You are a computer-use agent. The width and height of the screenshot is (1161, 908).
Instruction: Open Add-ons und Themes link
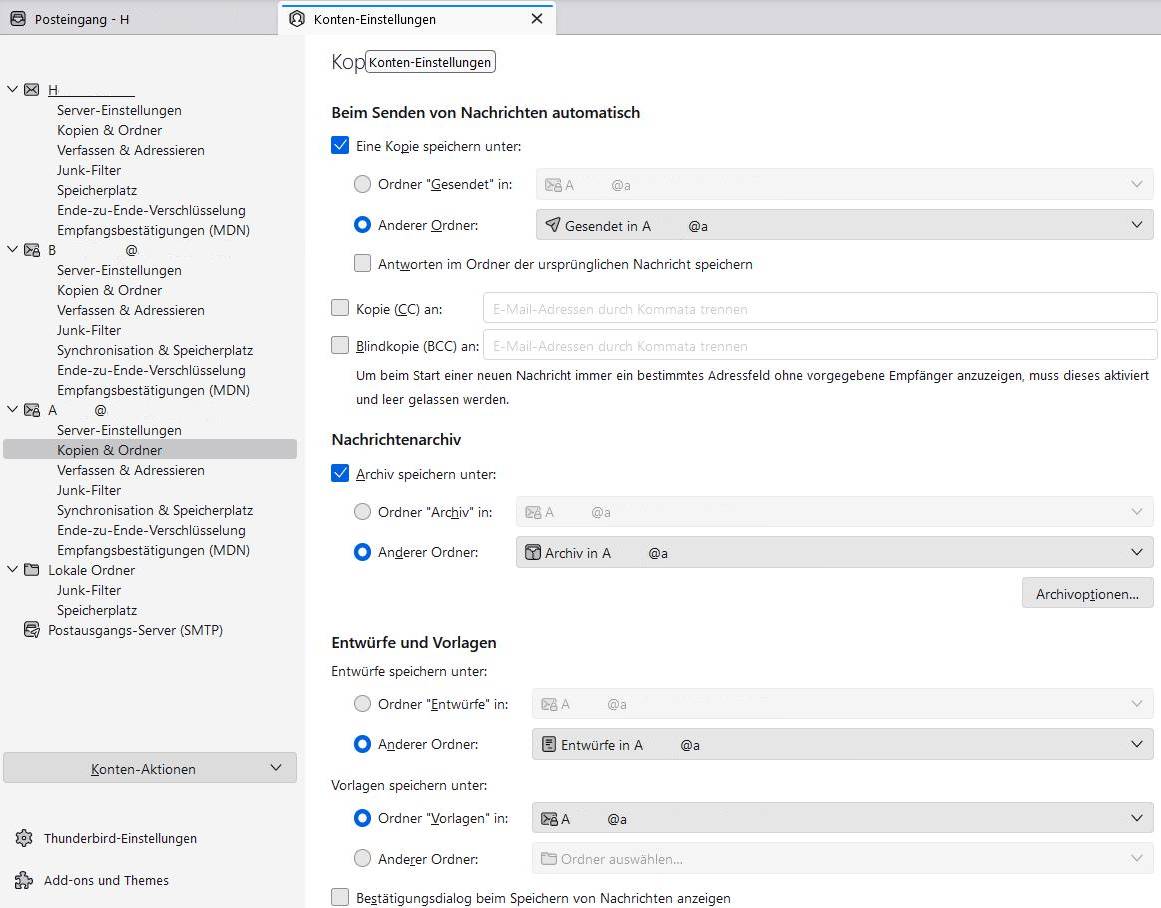tap(106, 880)
